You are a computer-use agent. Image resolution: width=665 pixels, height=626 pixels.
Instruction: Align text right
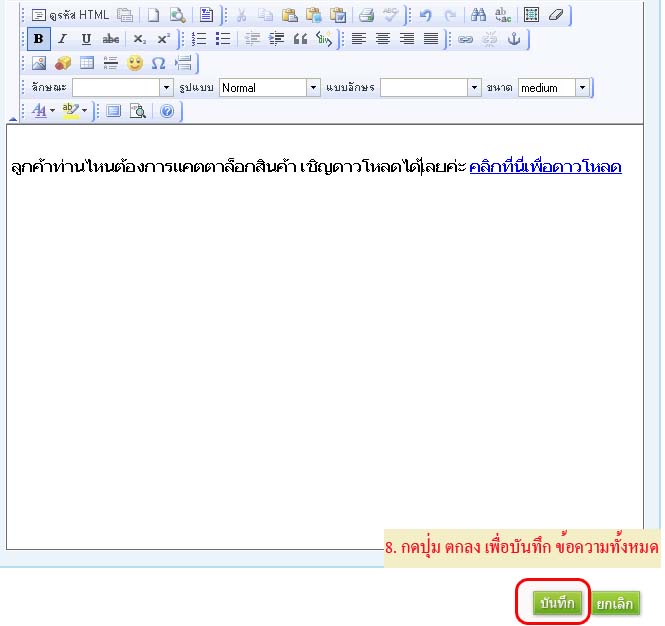[x=407, y=39]
